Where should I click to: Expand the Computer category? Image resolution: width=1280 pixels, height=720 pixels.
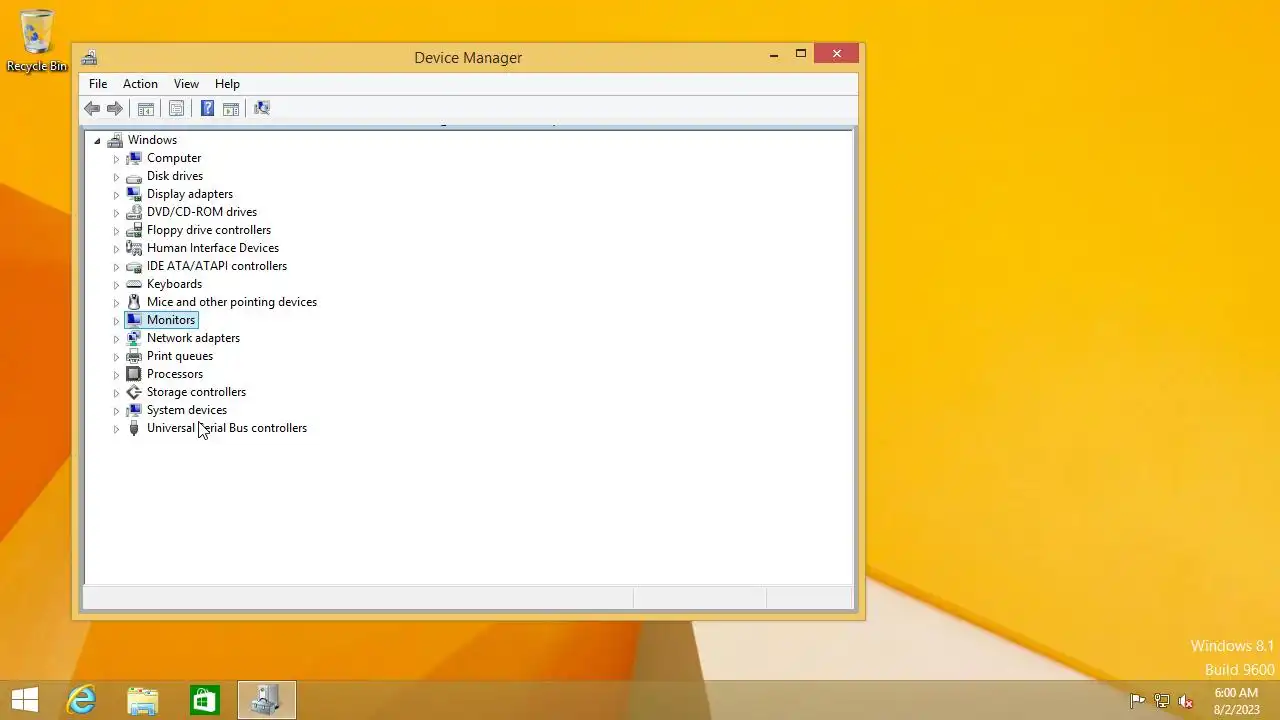[116, 159]
